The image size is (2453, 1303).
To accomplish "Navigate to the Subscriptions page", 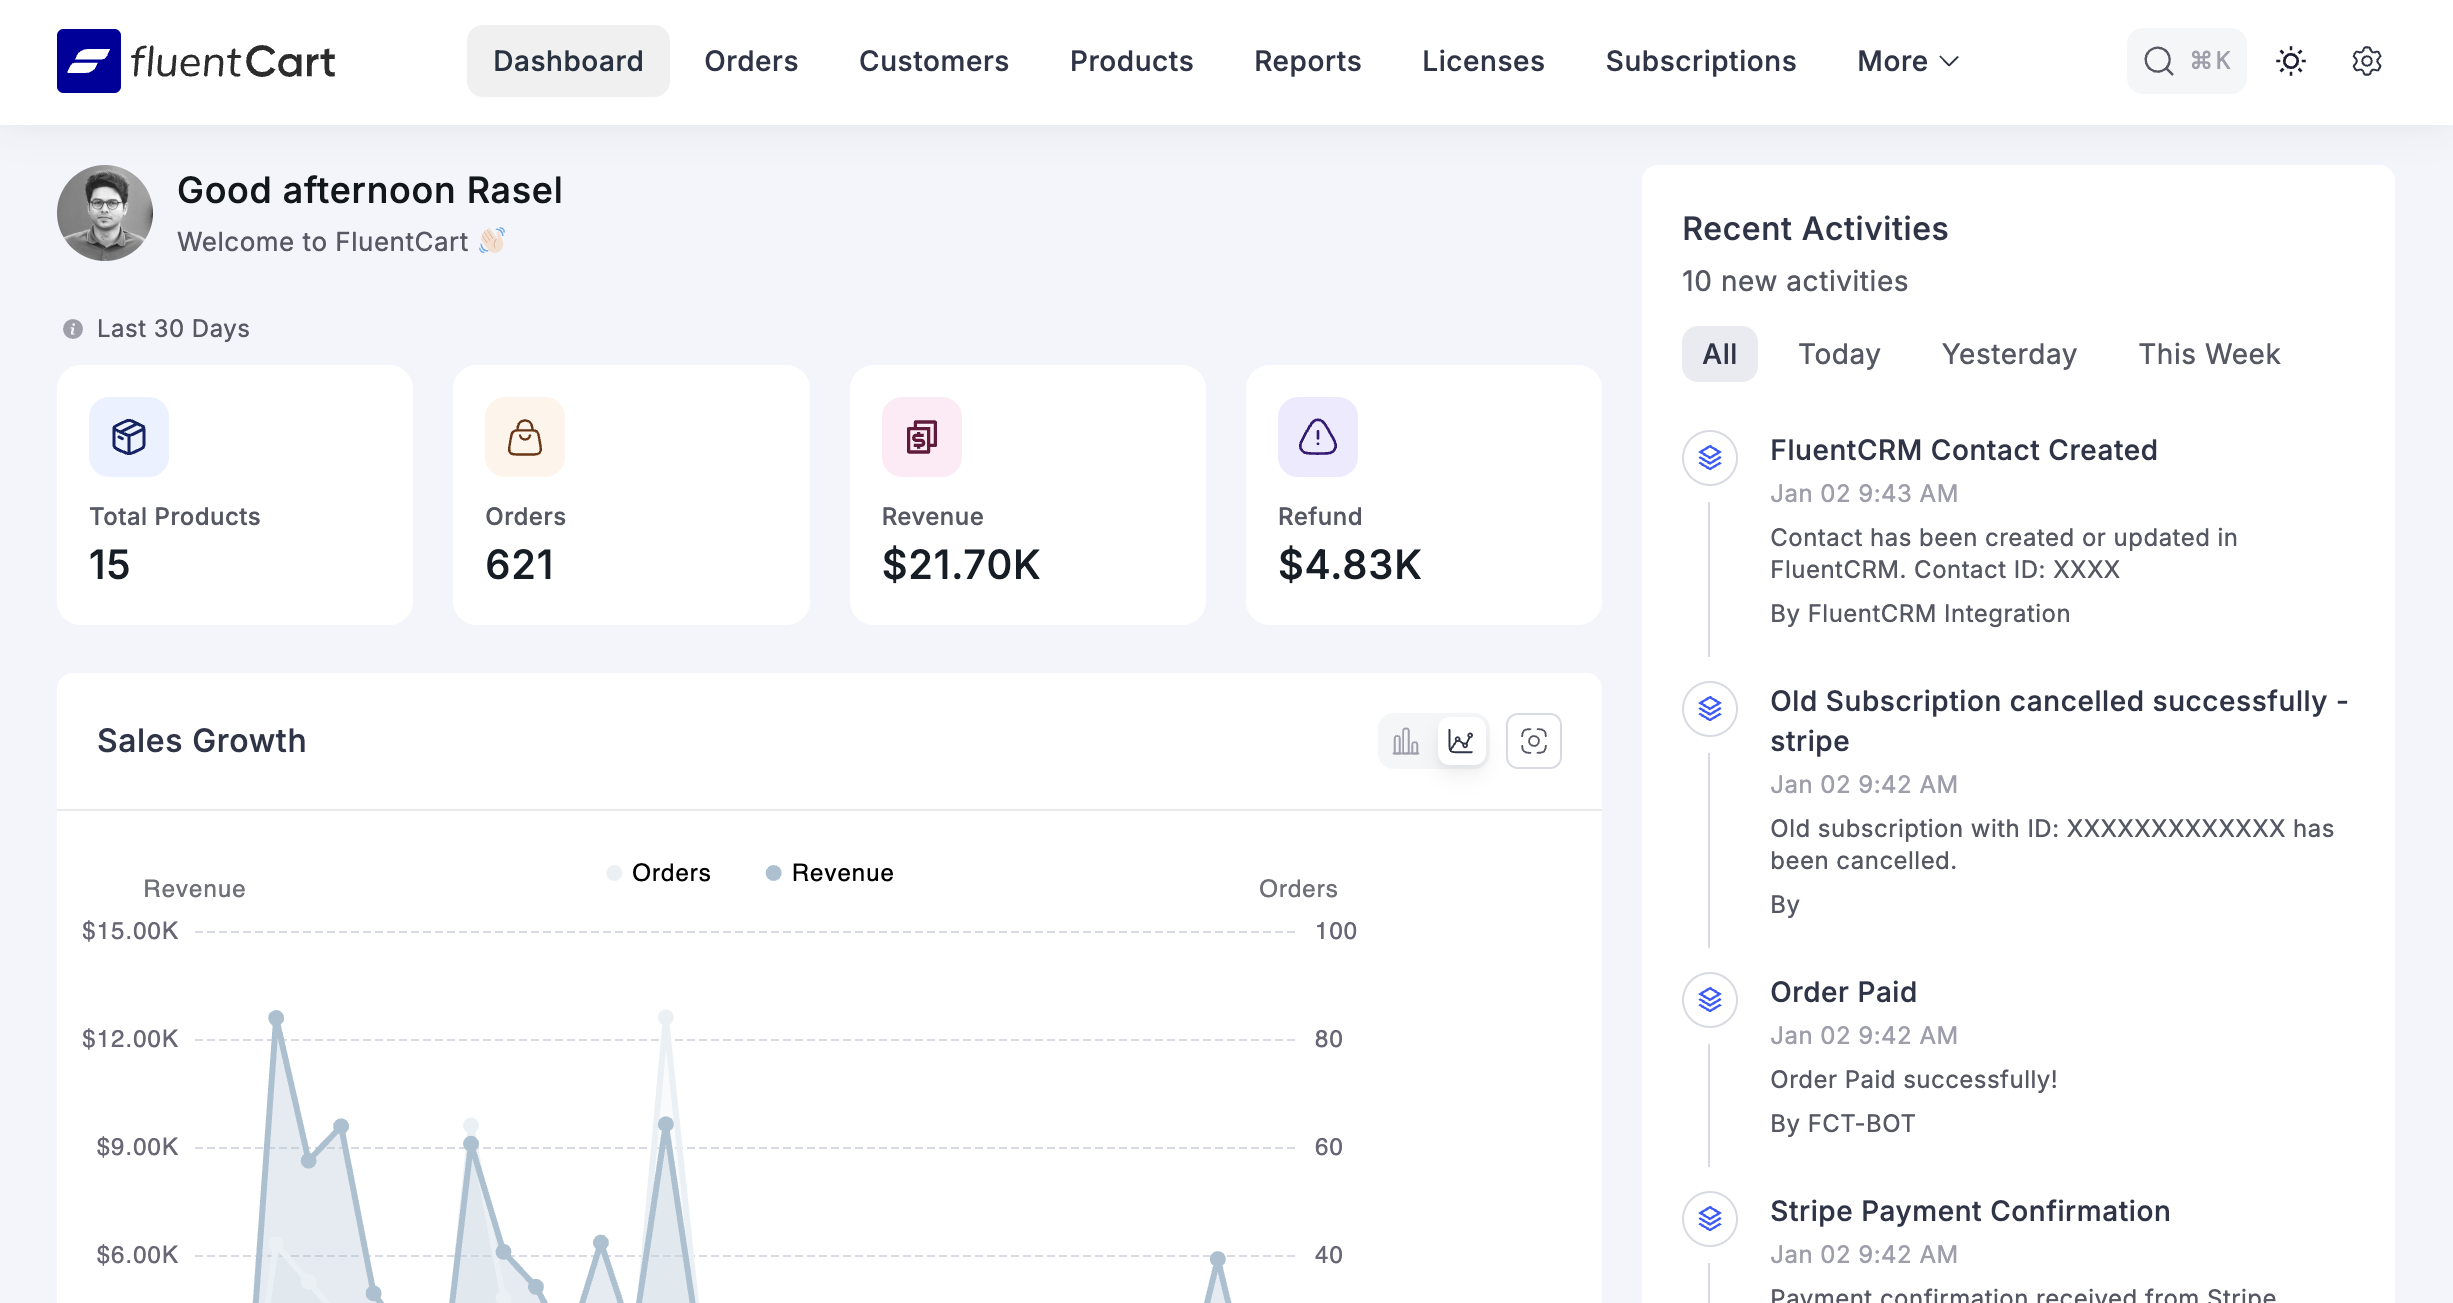I will tap(1700, 61).
